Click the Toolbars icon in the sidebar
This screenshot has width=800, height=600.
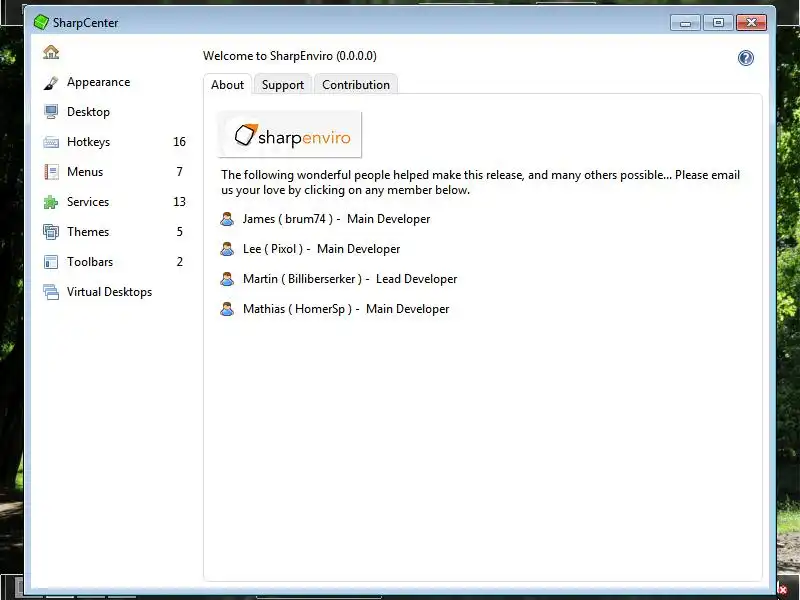pos(51,262)
